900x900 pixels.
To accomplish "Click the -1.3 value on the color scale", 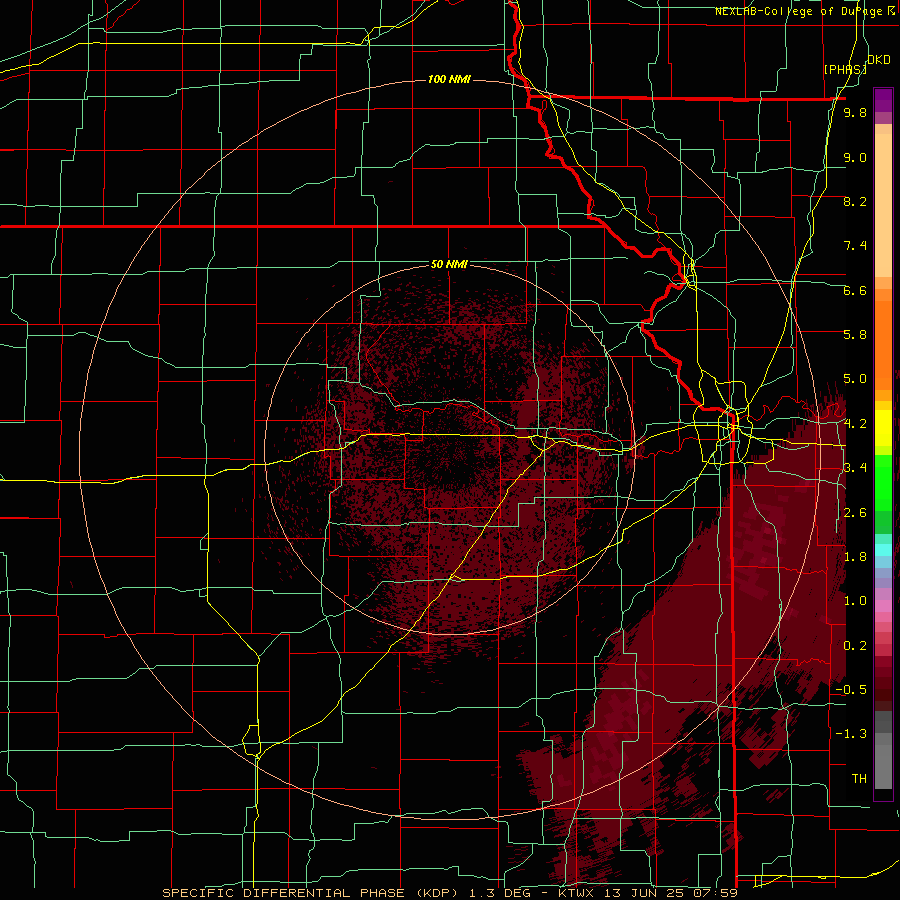I will coord(851,734).
